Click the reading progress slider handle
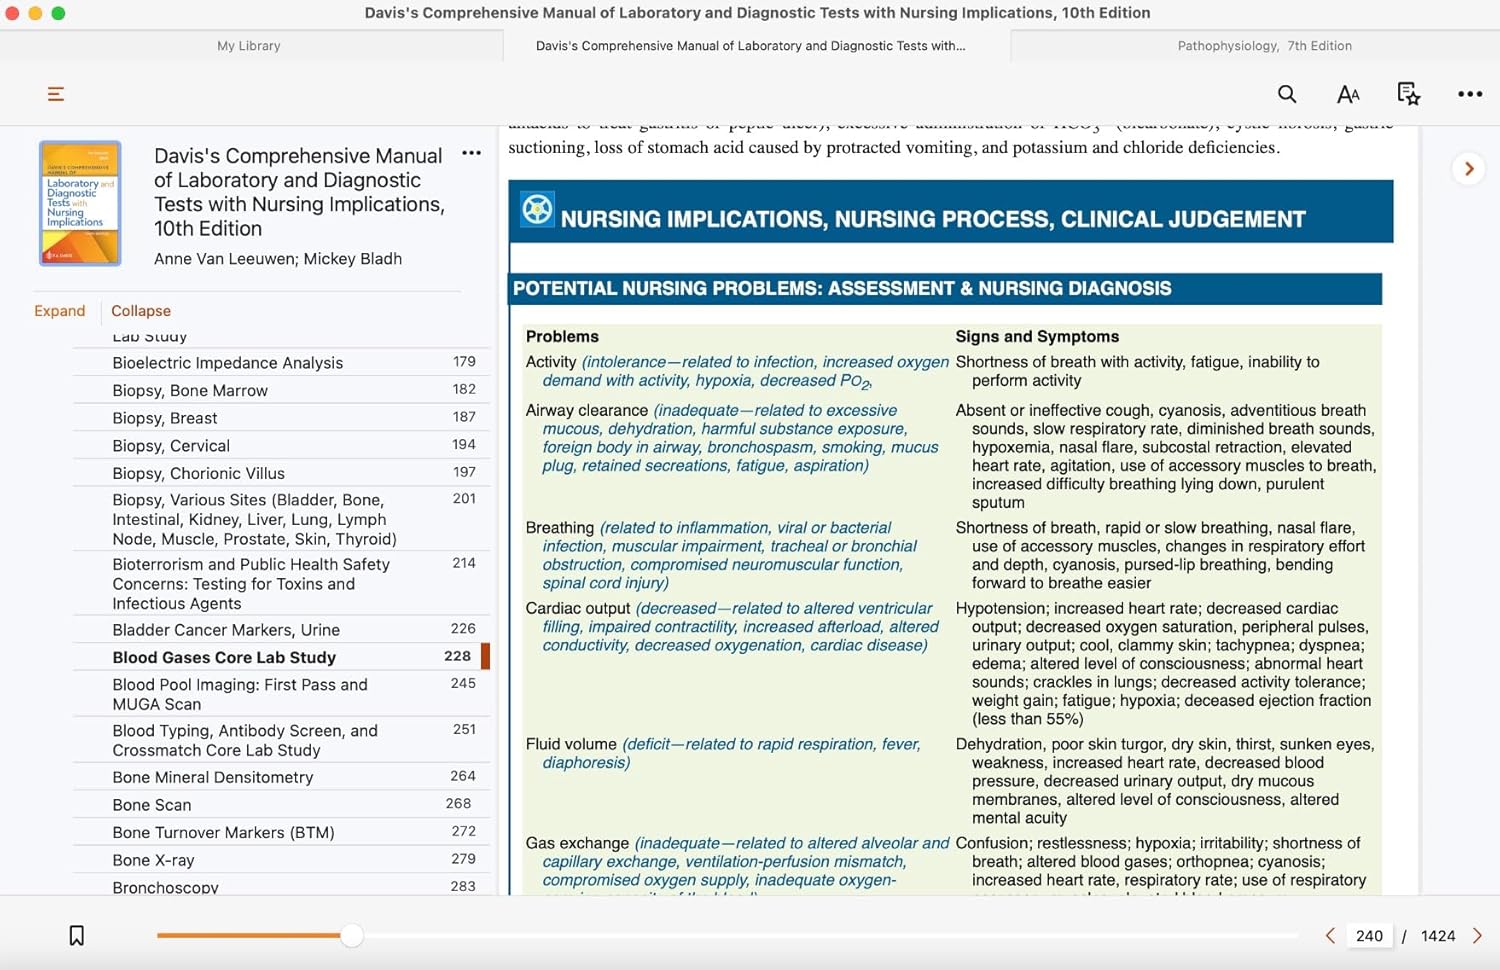Image resolution: width=1500 pixels, height=970 pixels. (x=351, y=936)
